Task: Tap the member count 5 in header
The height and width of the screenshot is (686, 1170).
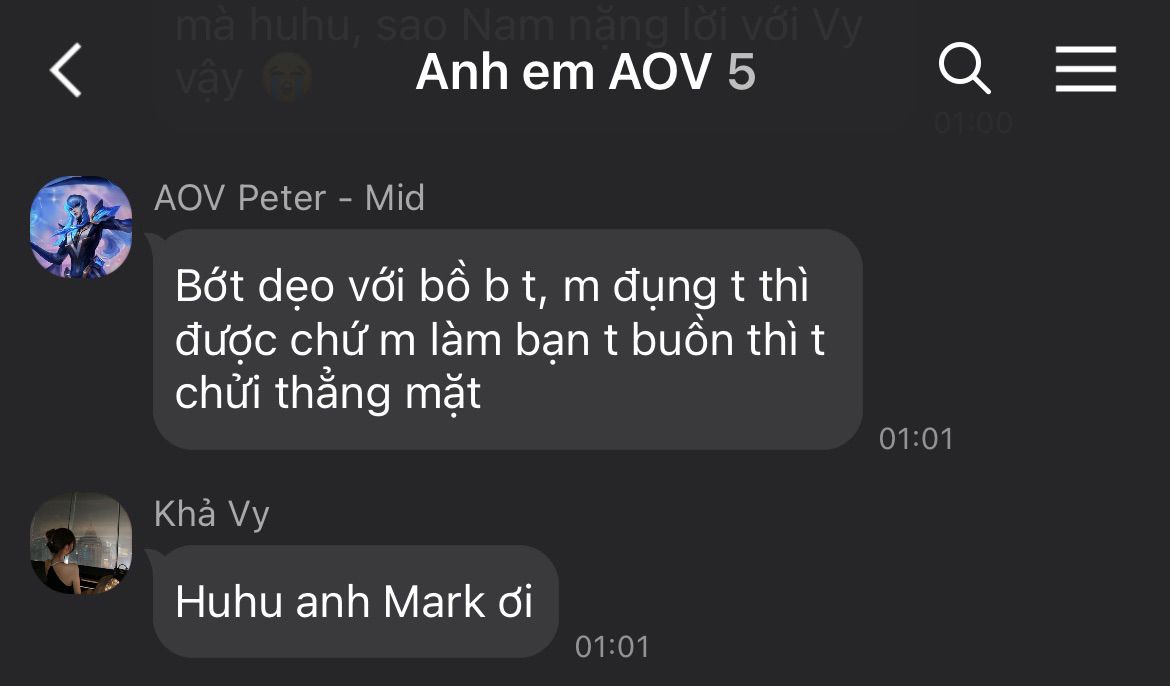Action: point(741,72)
